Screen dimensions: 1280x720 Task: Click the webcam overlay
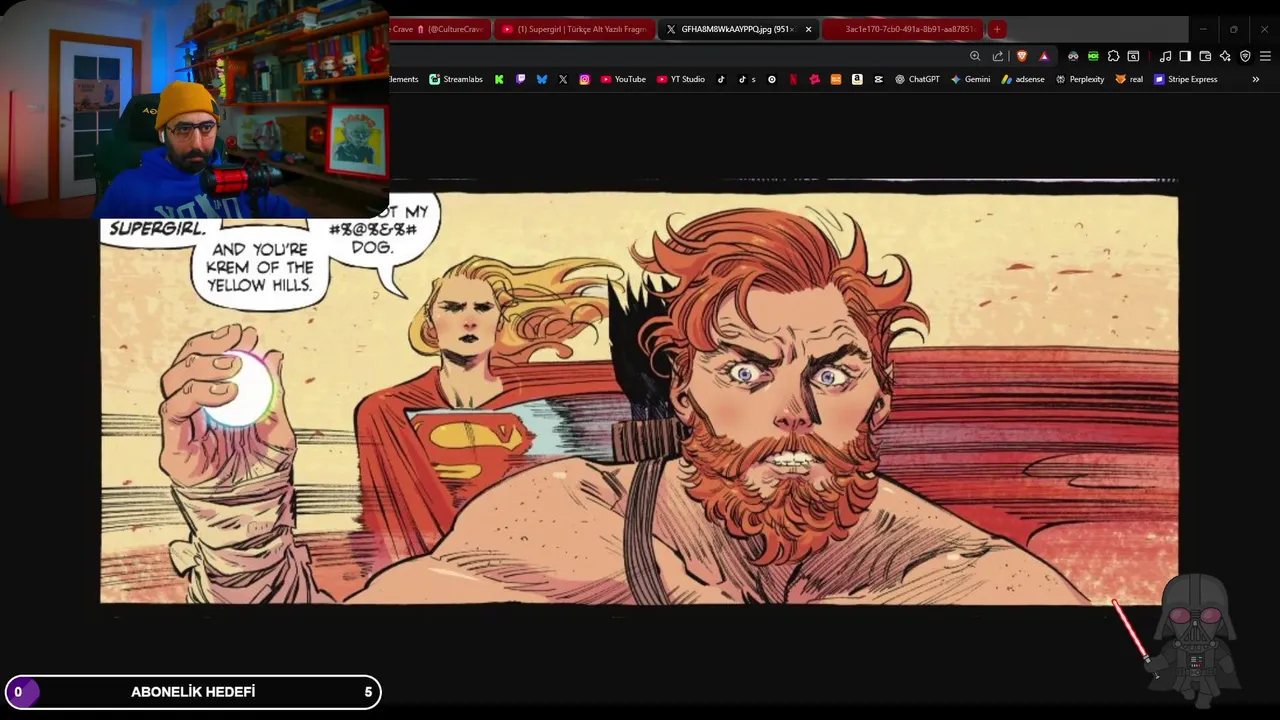pos(194,109)
